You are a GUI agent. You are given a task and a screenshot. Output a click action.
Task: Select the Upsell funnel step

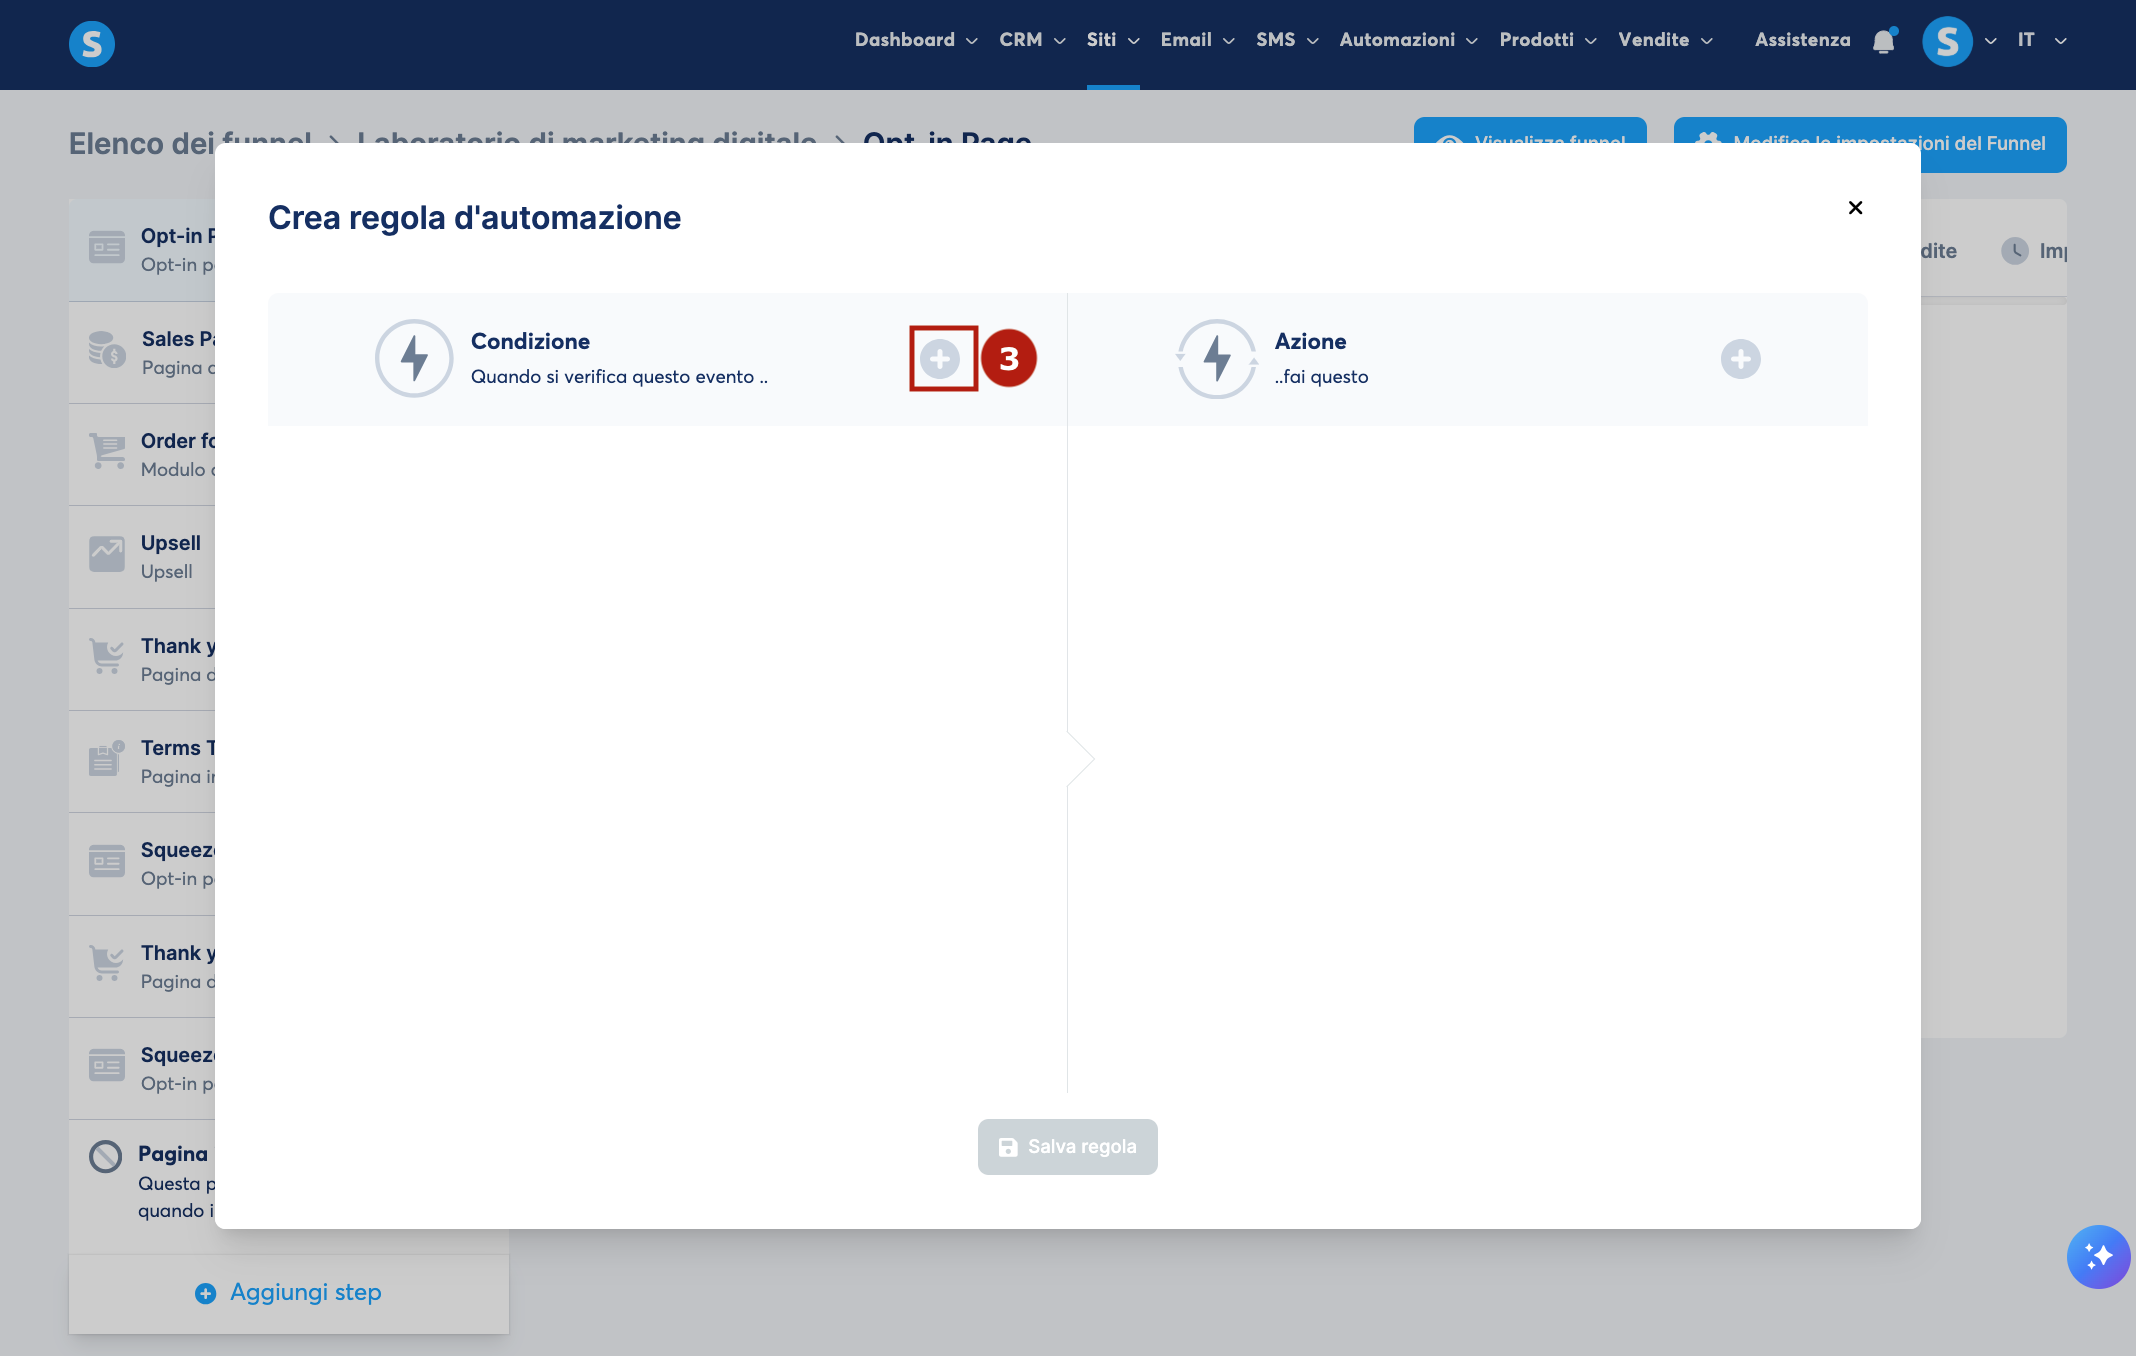coord(142,557)
